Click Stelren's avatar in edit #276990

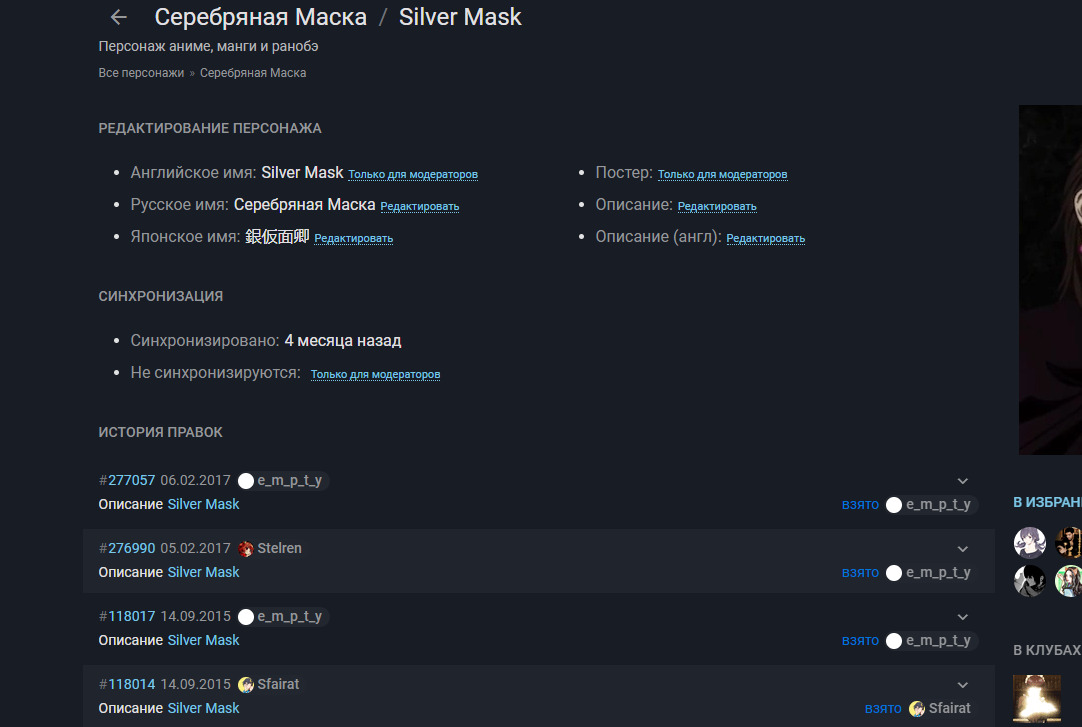(246, 549)
